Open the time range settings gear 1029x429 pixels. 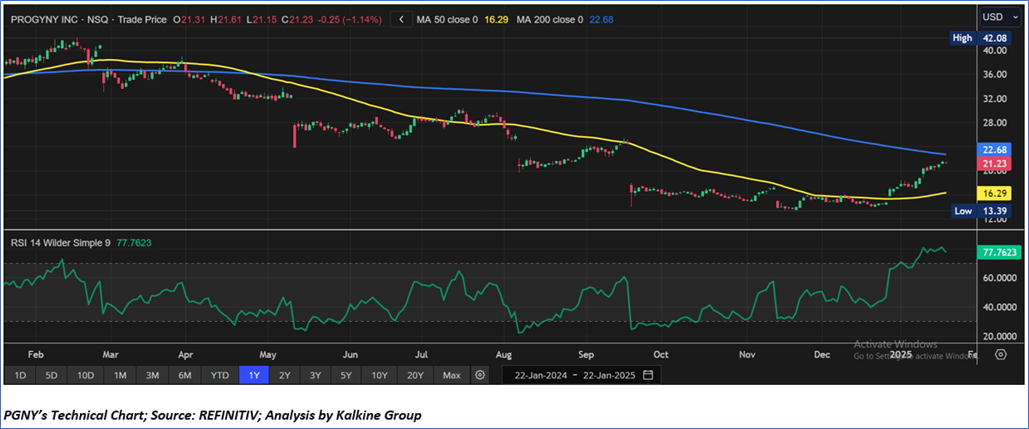pos(480,375)
